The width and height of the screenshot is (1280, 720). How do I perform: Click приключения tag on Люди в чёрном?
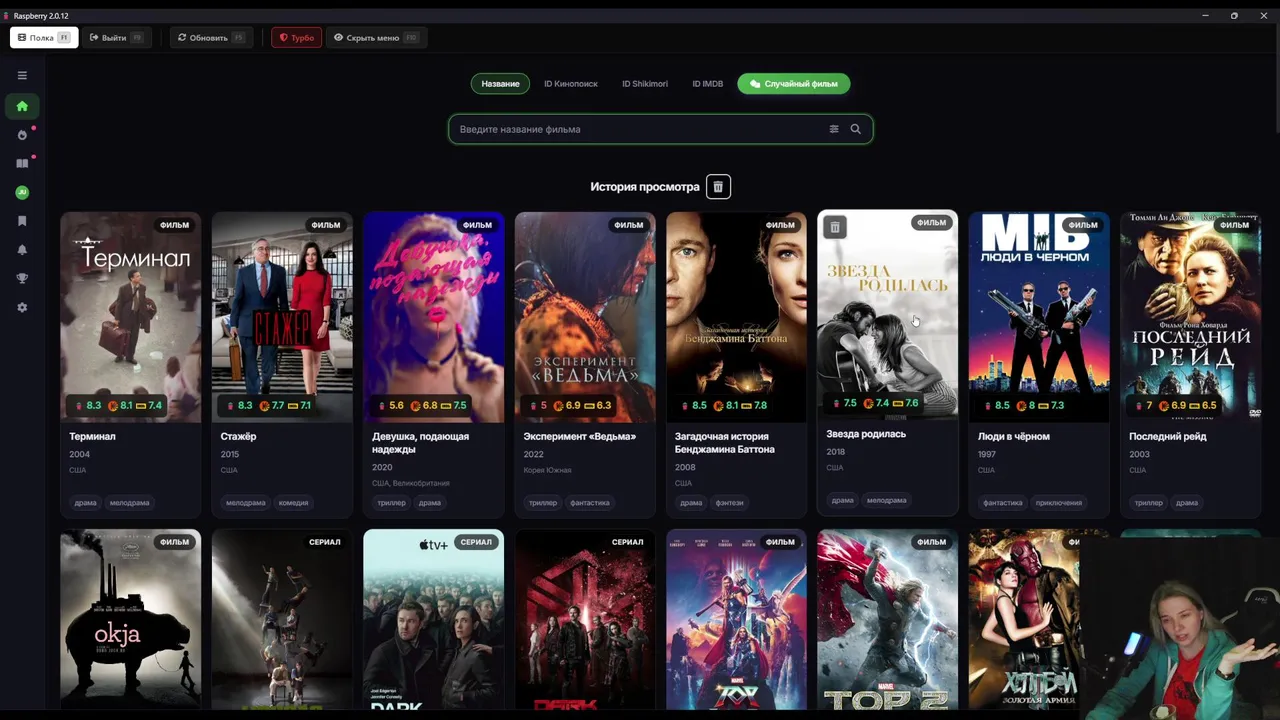(x=1059, y=503)
